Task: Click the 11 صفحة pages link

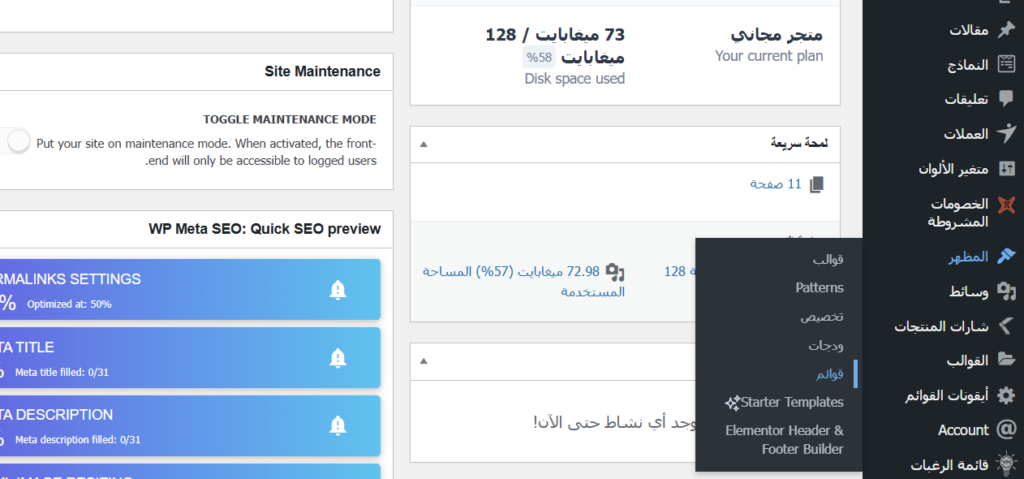Action: (x=776, y=184)
